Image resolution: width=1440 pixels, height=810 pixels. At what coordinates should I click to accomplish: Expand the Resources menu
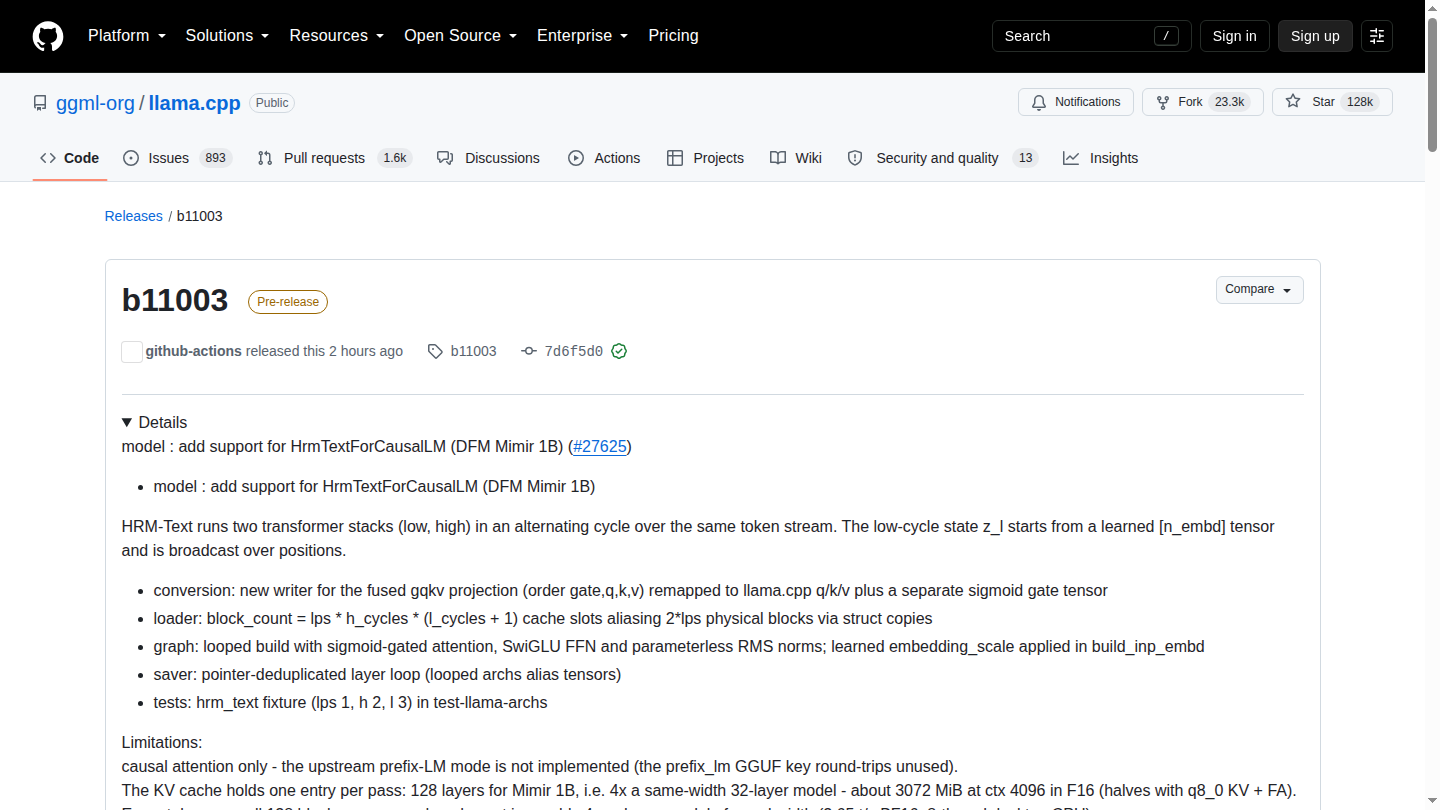pyautogui.click(x=337, y=36)
